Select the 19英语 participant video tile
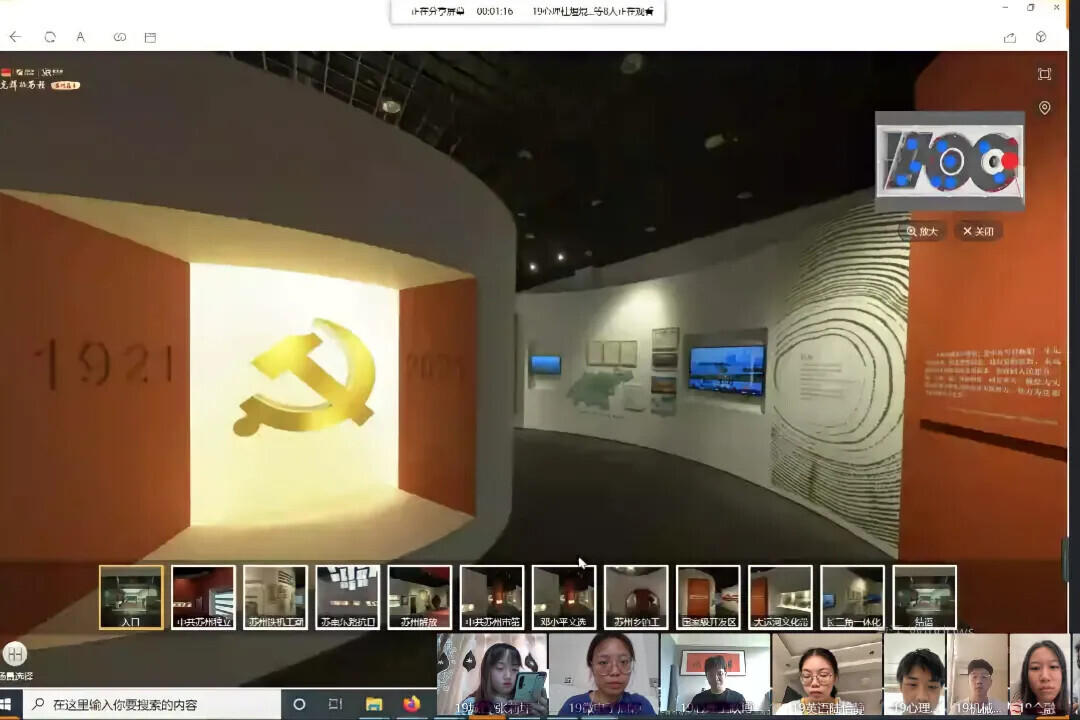Image resolution: width=1080 pixels, height=720 pixels. (x=827, y=675)
